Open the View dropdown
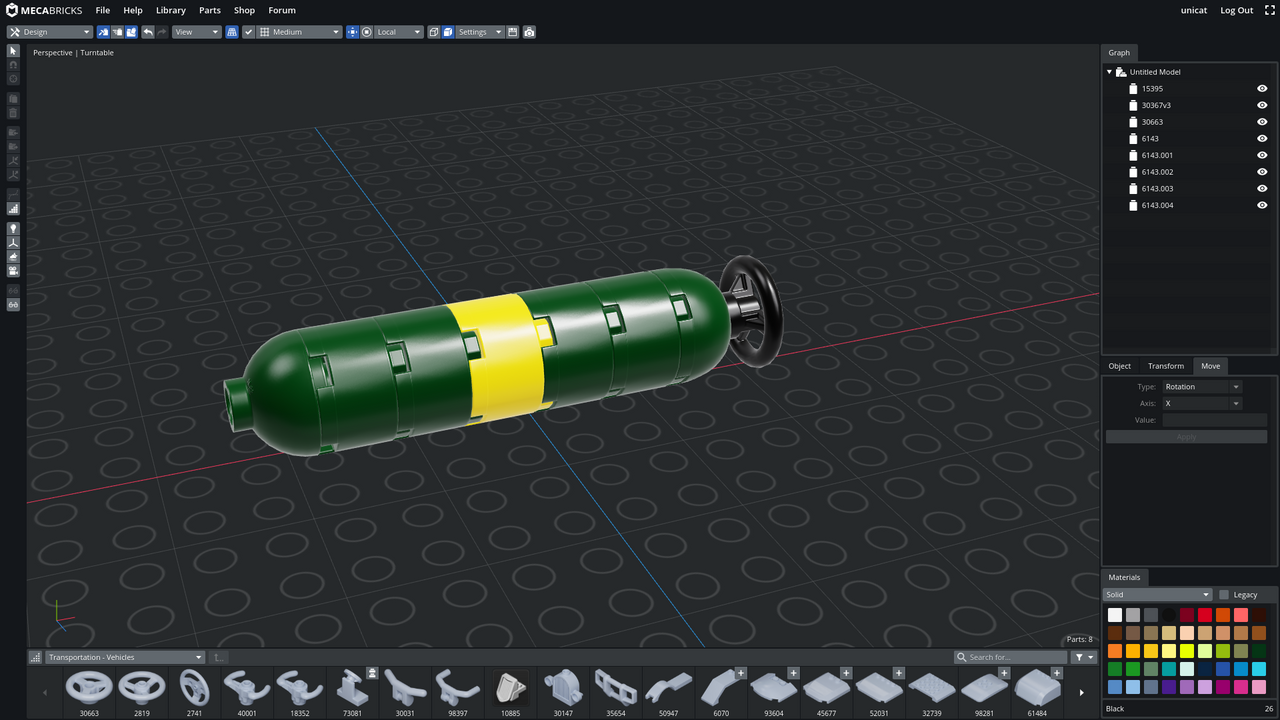The width and height of the screenshot is (1280, 720). tap(196, 32)
